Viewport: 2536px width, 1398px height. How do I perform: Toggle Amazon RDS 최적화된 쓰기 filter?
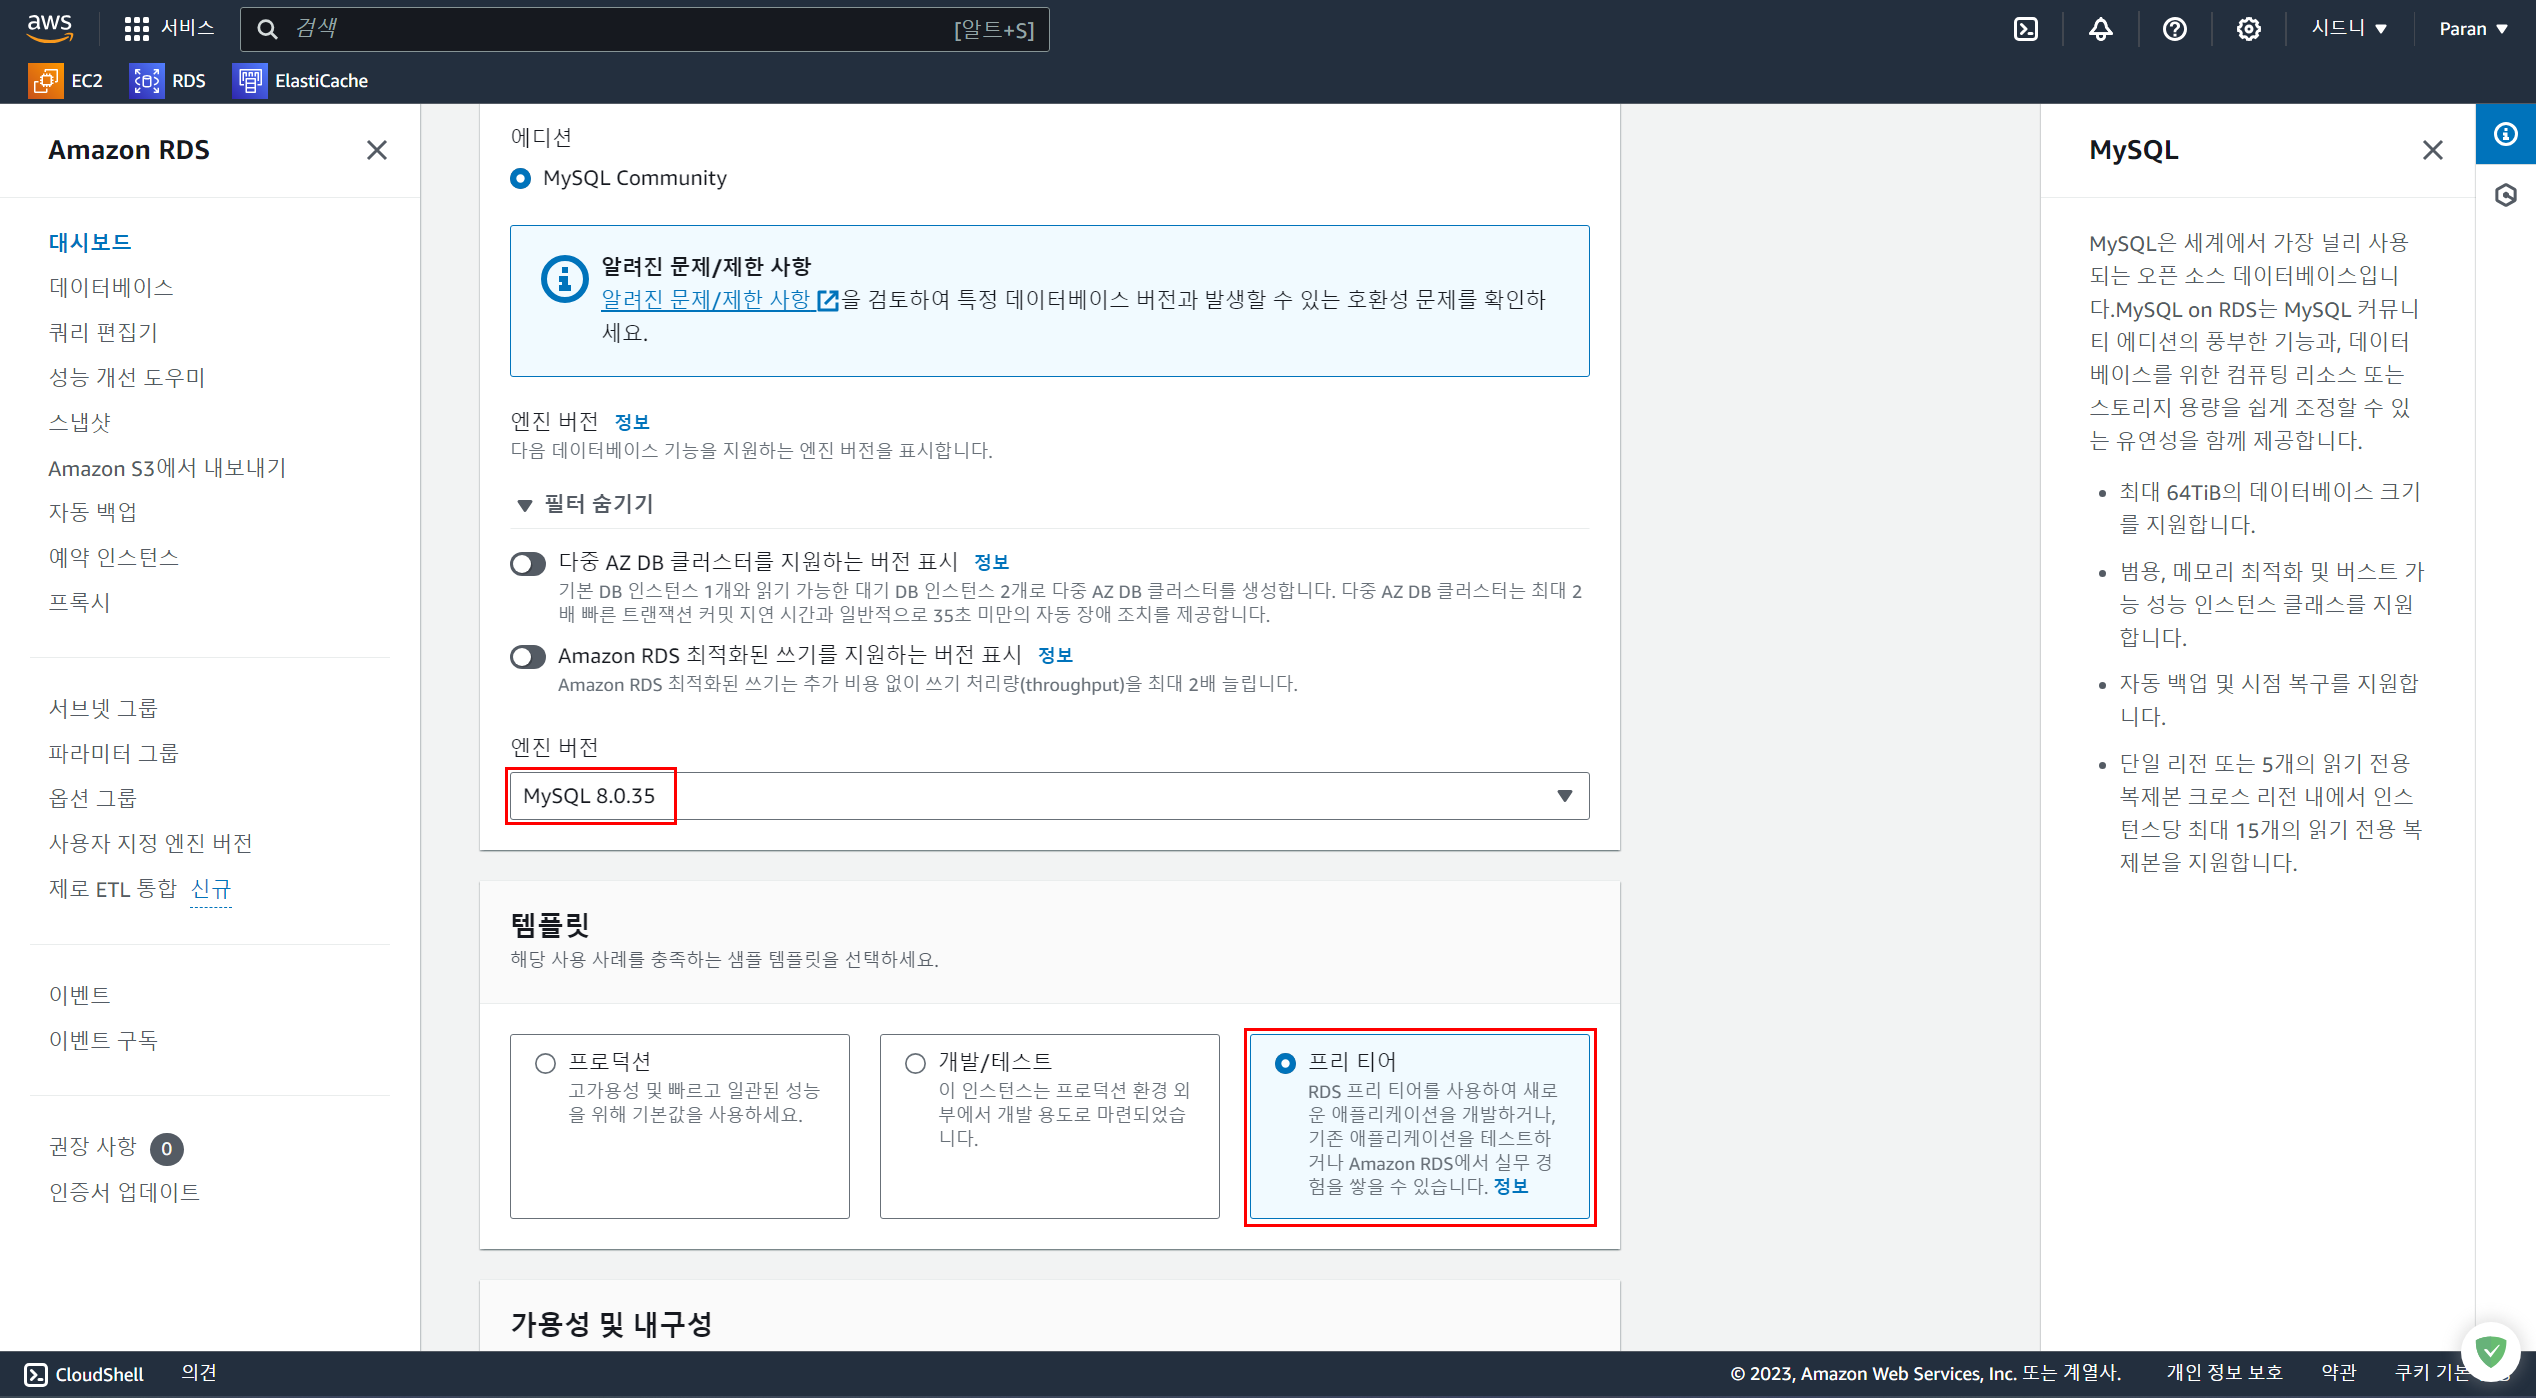[528, 657]
